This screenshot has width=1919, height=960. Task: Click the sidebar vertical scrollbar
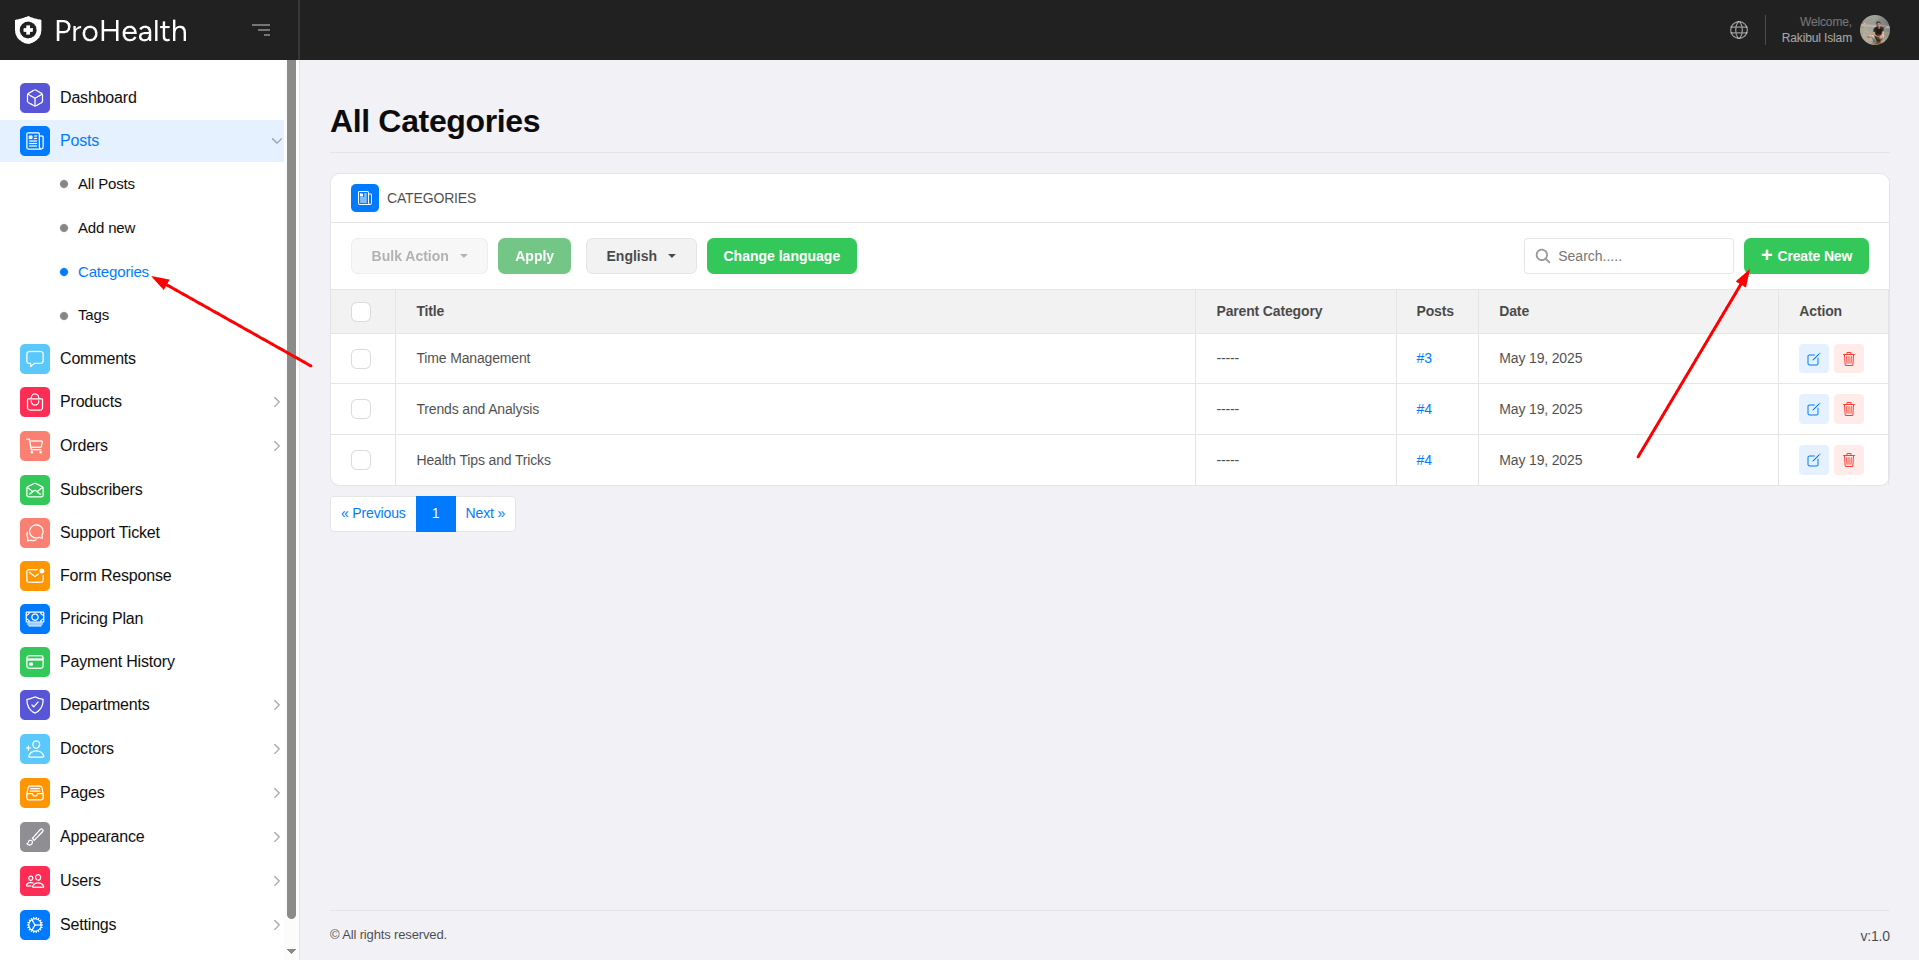point(291,490)
